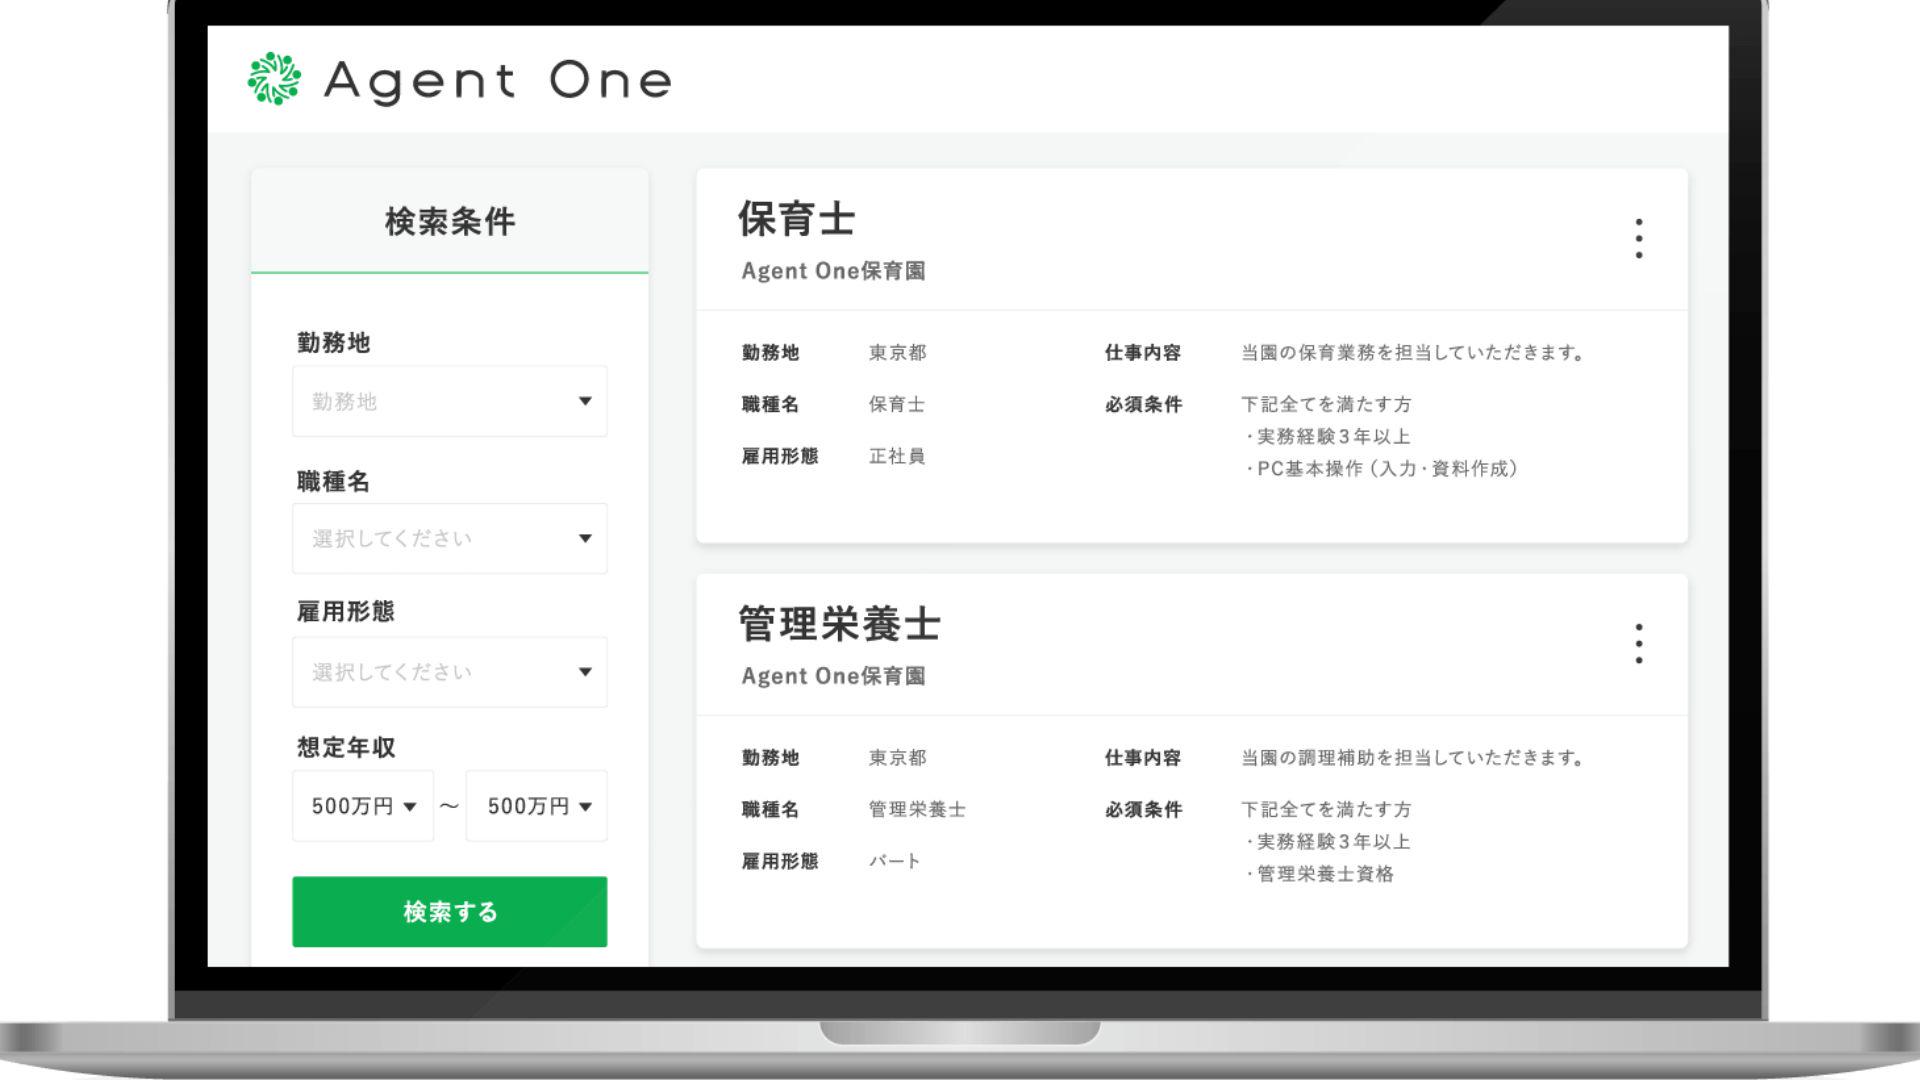The image size is (1920, 1080).
Task: Open the 管理栄養士 card options menu (three dots)
Action: (x=1639, y=645)
